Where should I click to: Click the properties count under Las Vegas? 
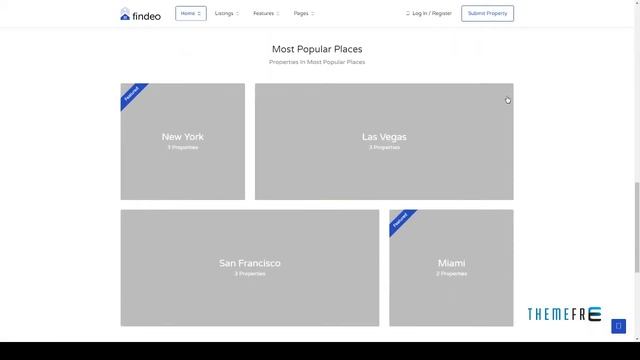pos(384,147)
